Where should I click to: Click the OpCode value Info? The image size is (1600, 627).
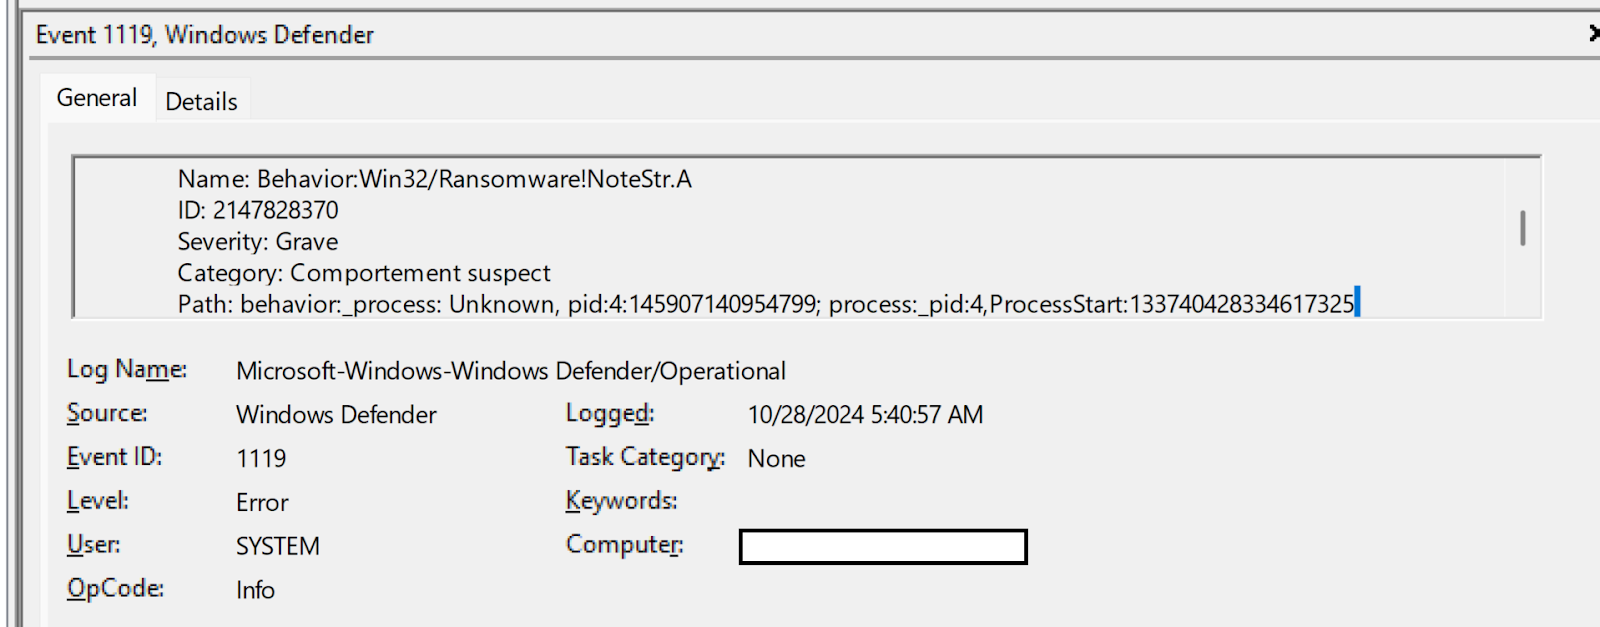pyautogui.click(x=255, y=590)
